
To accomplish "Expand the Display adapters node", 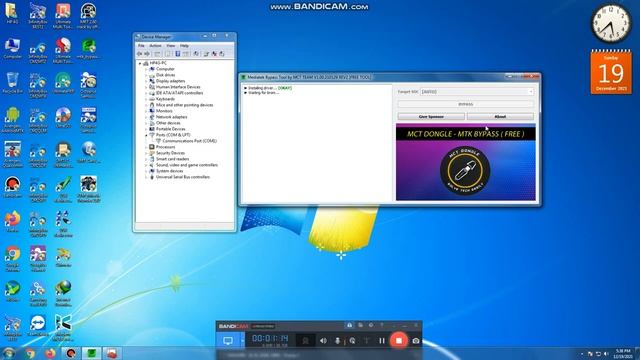I will click(146, 81).
